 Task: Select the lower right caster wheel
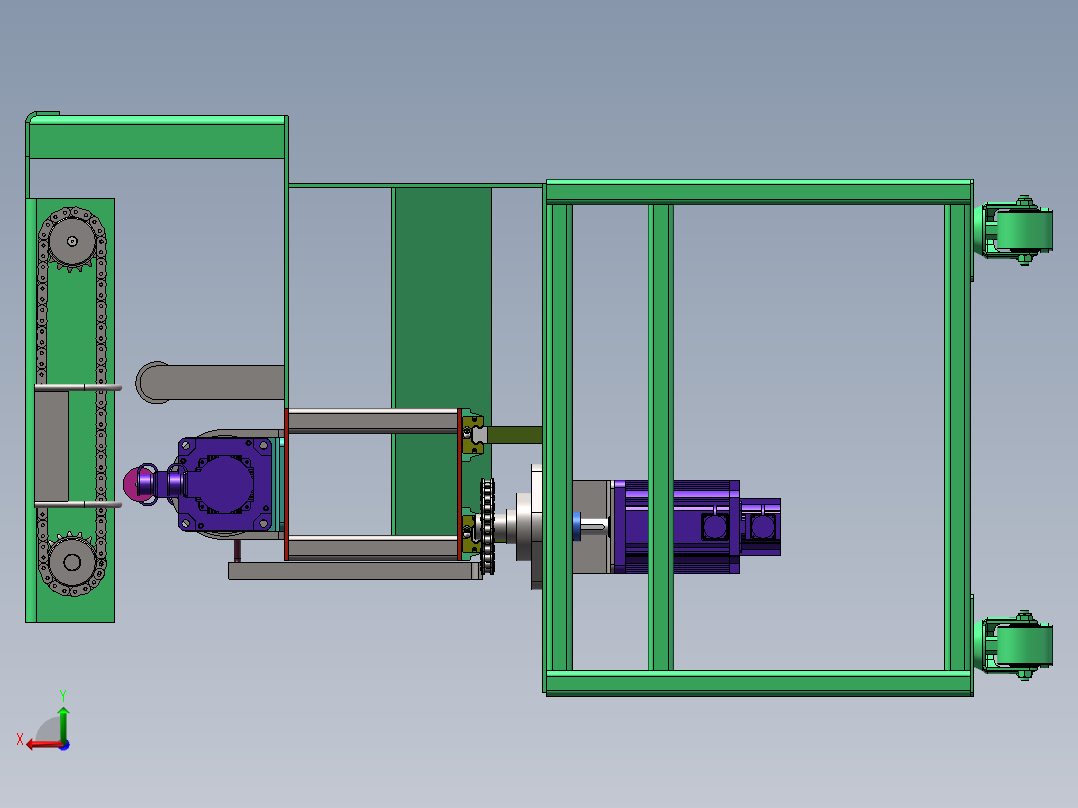coord(1023,645)
